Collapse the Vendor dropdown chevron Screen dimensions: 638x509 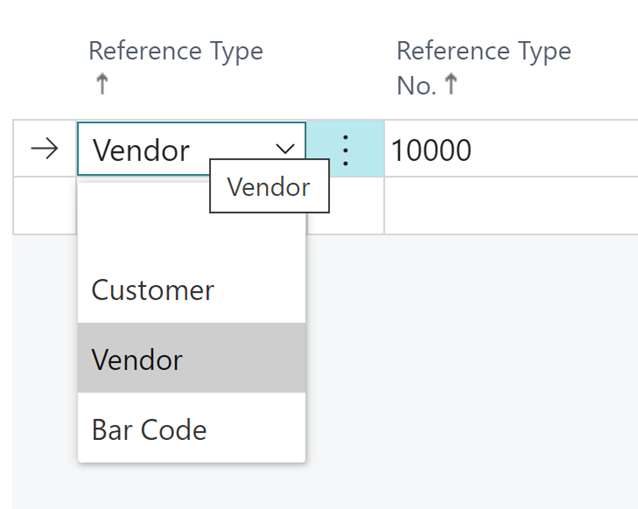click(x=285, y=149)
